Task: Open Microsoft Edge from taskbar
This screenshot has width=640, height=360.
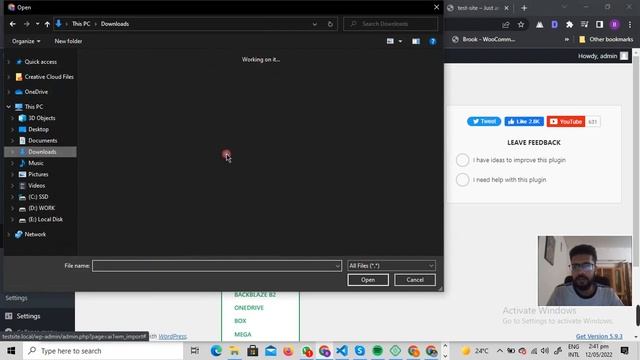Action: click(x=216, y=351)
